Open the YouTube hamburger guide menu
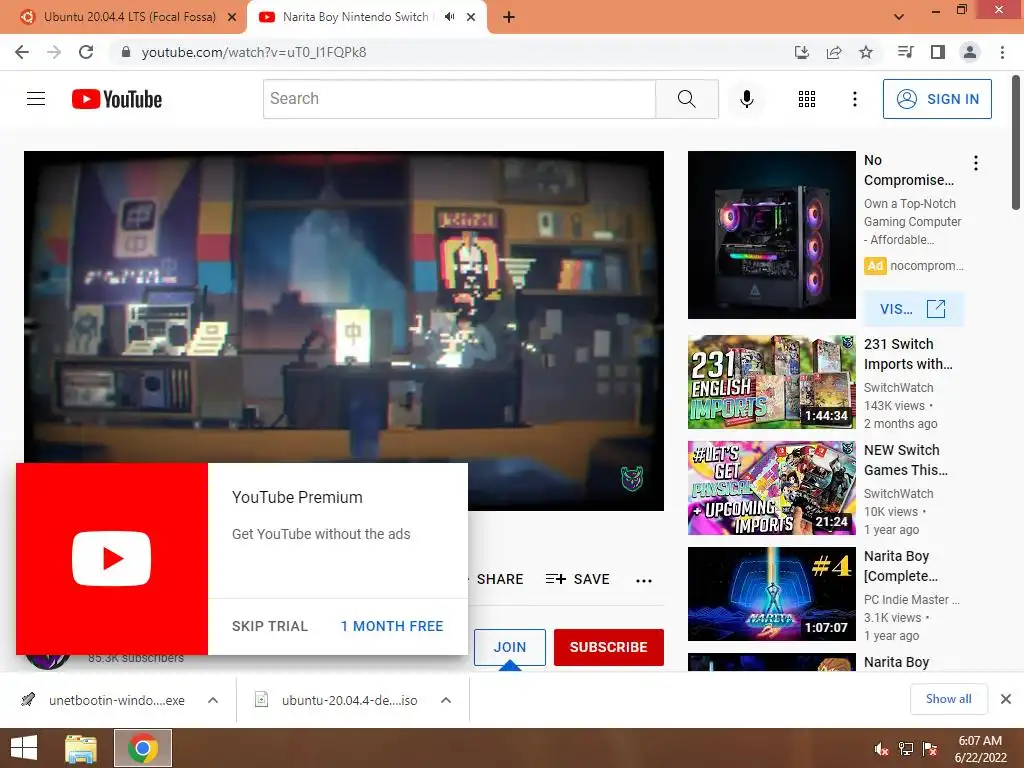Screen dimensions: 1024x768 36,99
